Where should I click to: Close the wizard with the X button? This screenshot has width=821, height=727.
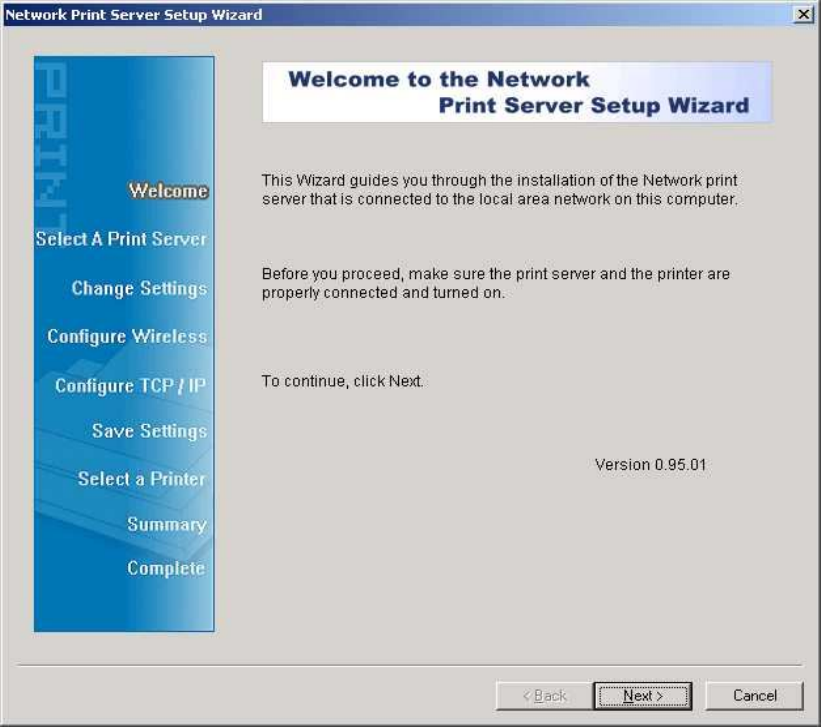click(803, 14)
